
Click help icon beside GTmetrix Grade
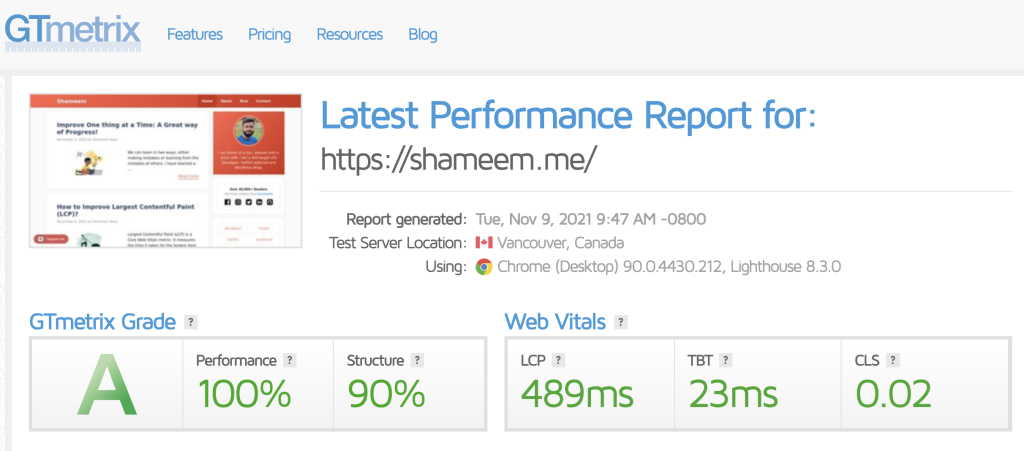point(191,322)
